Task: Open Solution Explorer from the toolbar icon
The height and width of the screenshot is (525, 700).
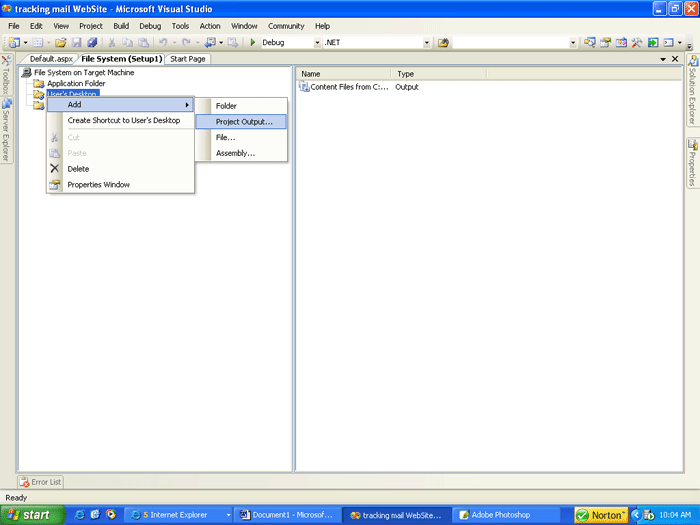Action: (590, 42)
